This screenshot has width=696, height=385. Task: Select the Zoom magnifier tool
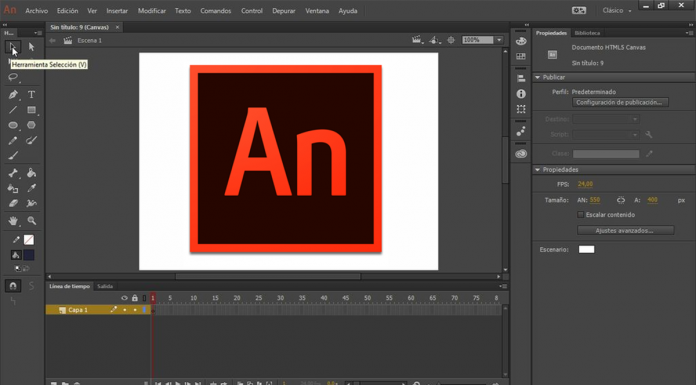pos(31,220)
